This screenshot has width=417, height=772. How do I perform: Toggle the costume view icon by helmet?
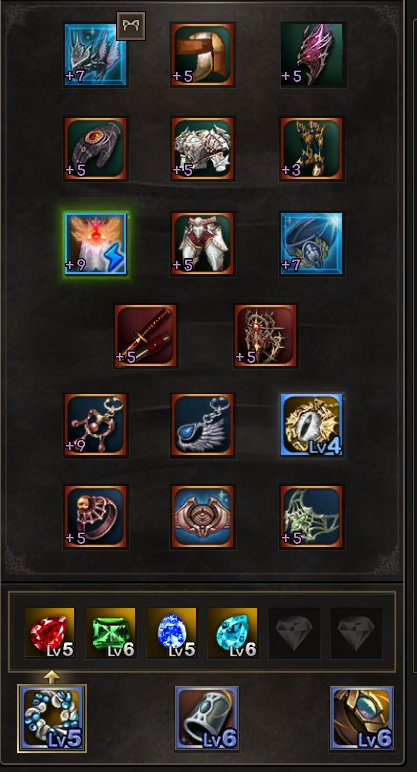[131, 26]
